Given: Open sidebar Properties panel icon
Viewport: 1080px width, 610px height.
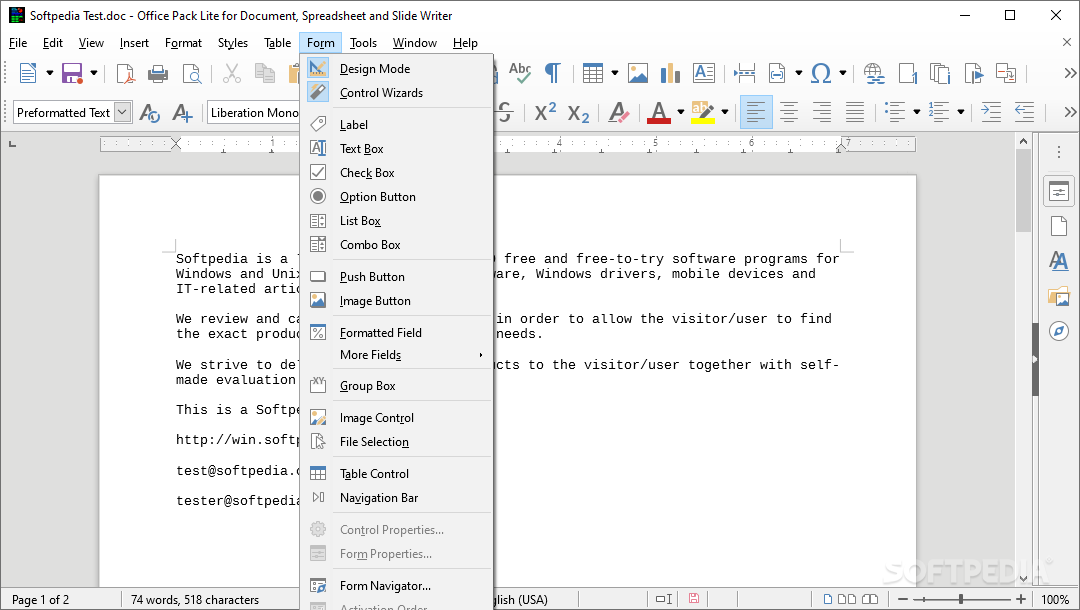Looking at the screenshot, I should [1059, 191].
